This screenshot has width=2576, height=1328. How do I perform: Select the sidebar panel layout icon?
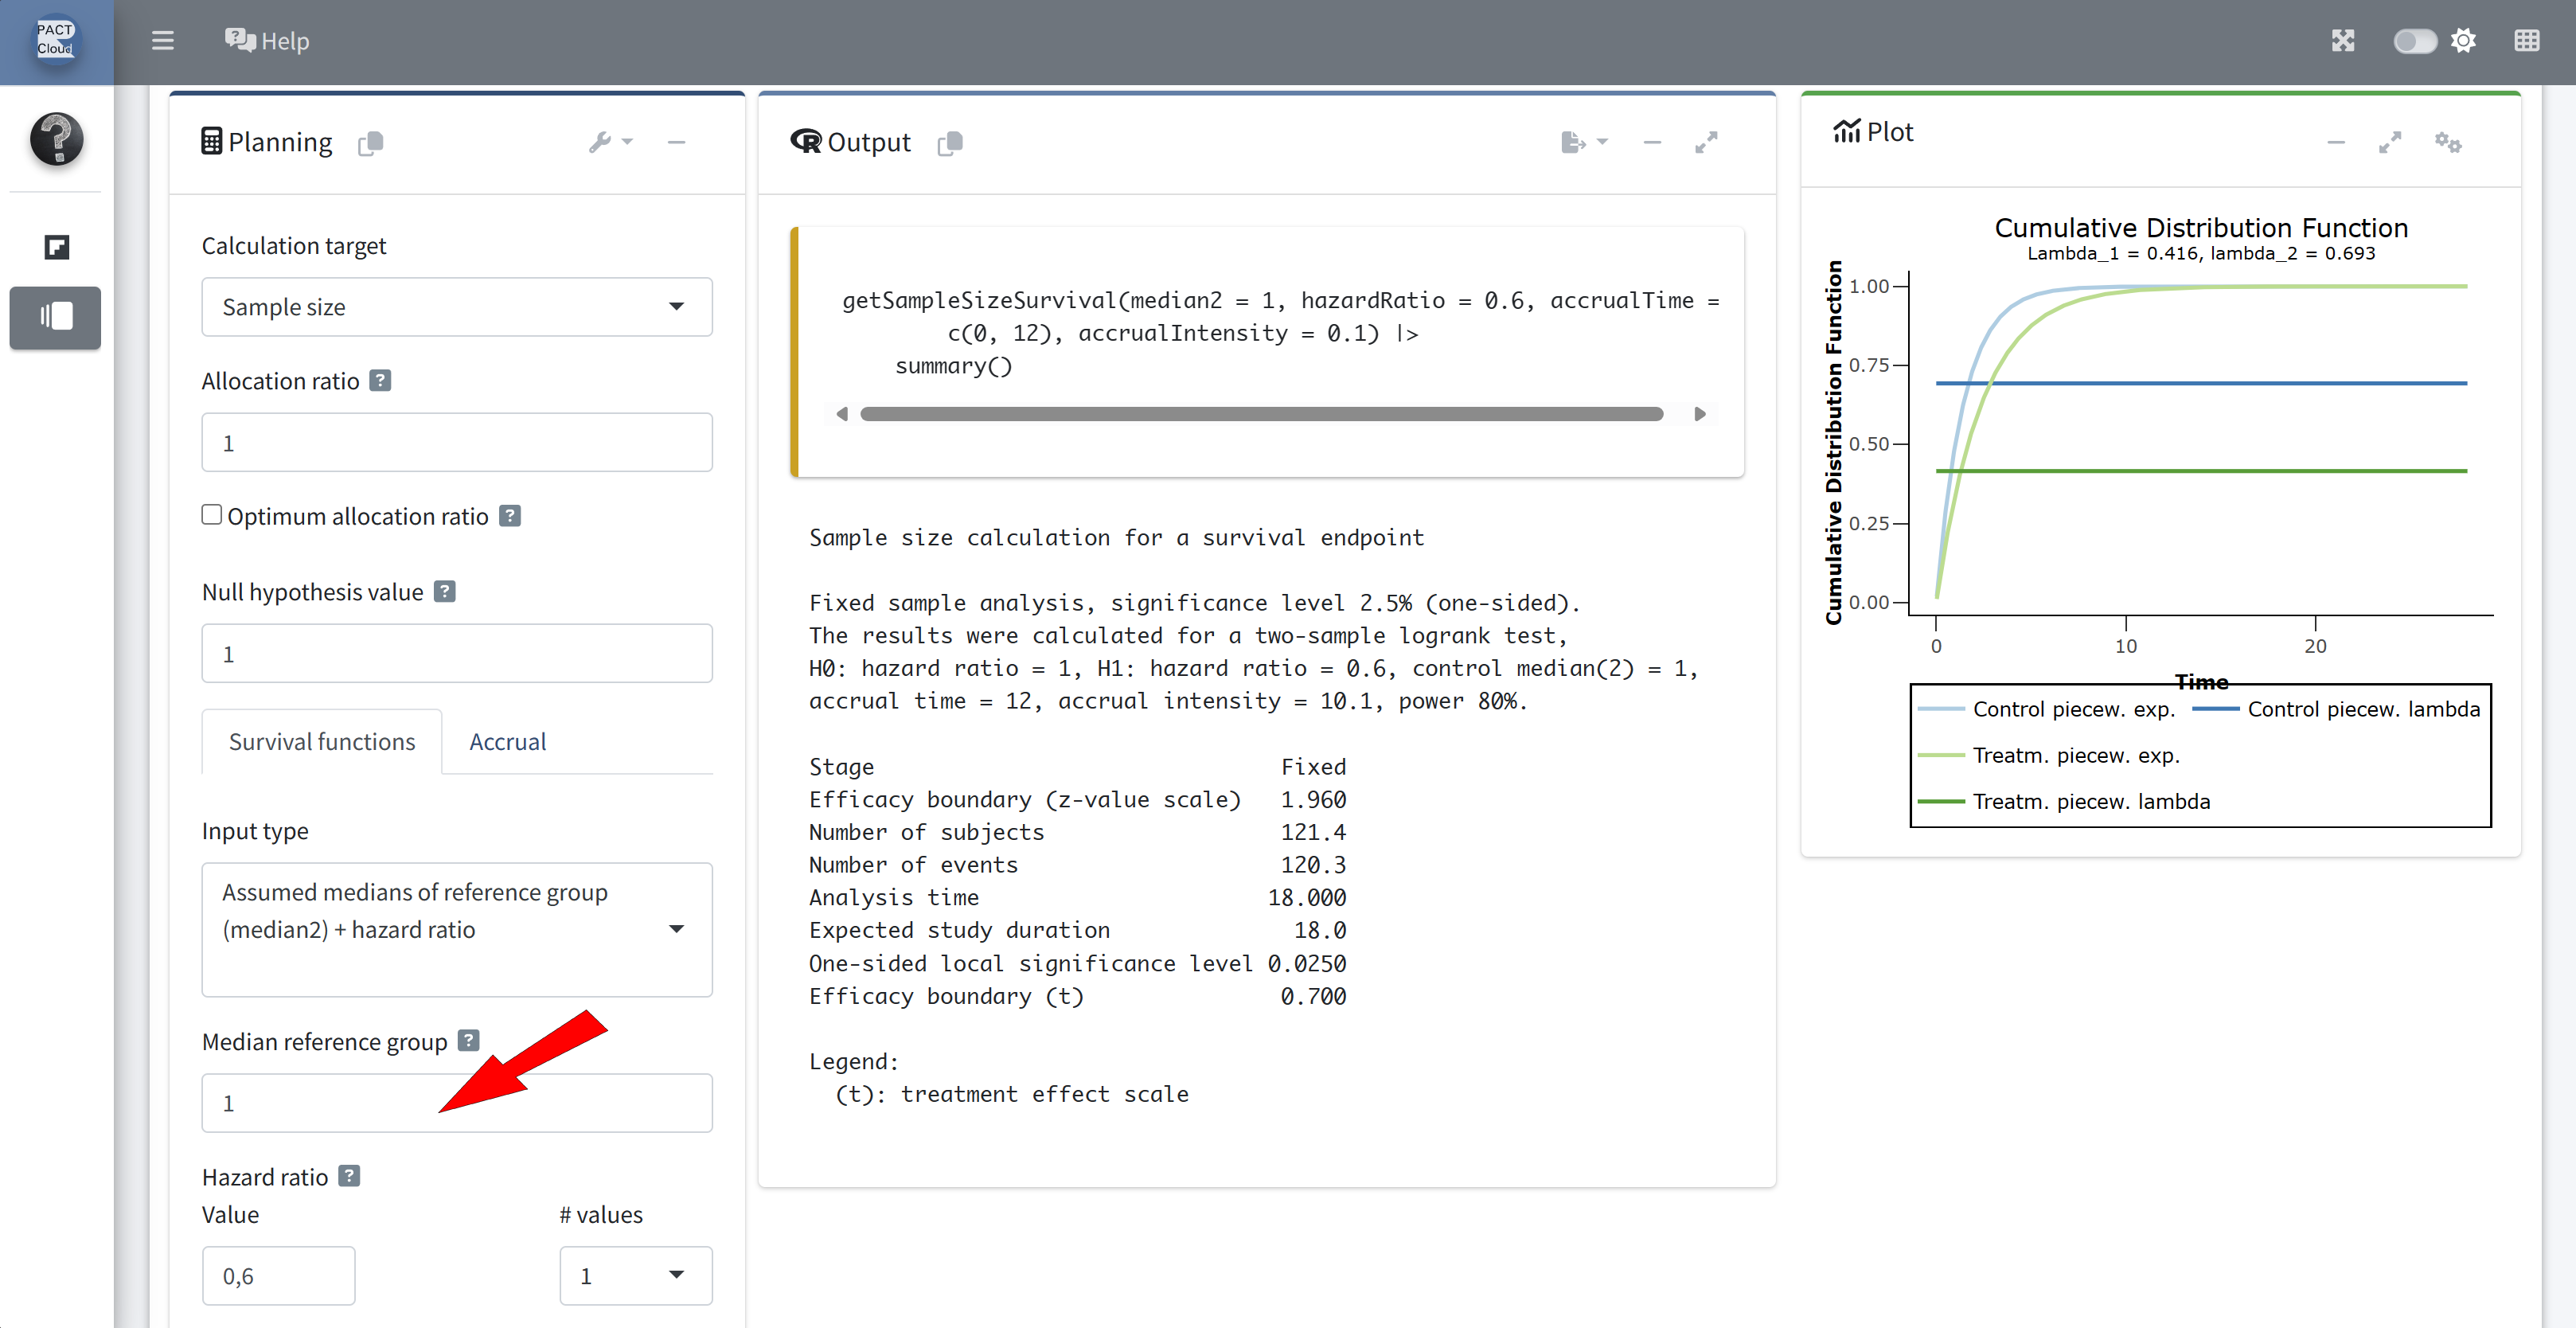(56, 317)
